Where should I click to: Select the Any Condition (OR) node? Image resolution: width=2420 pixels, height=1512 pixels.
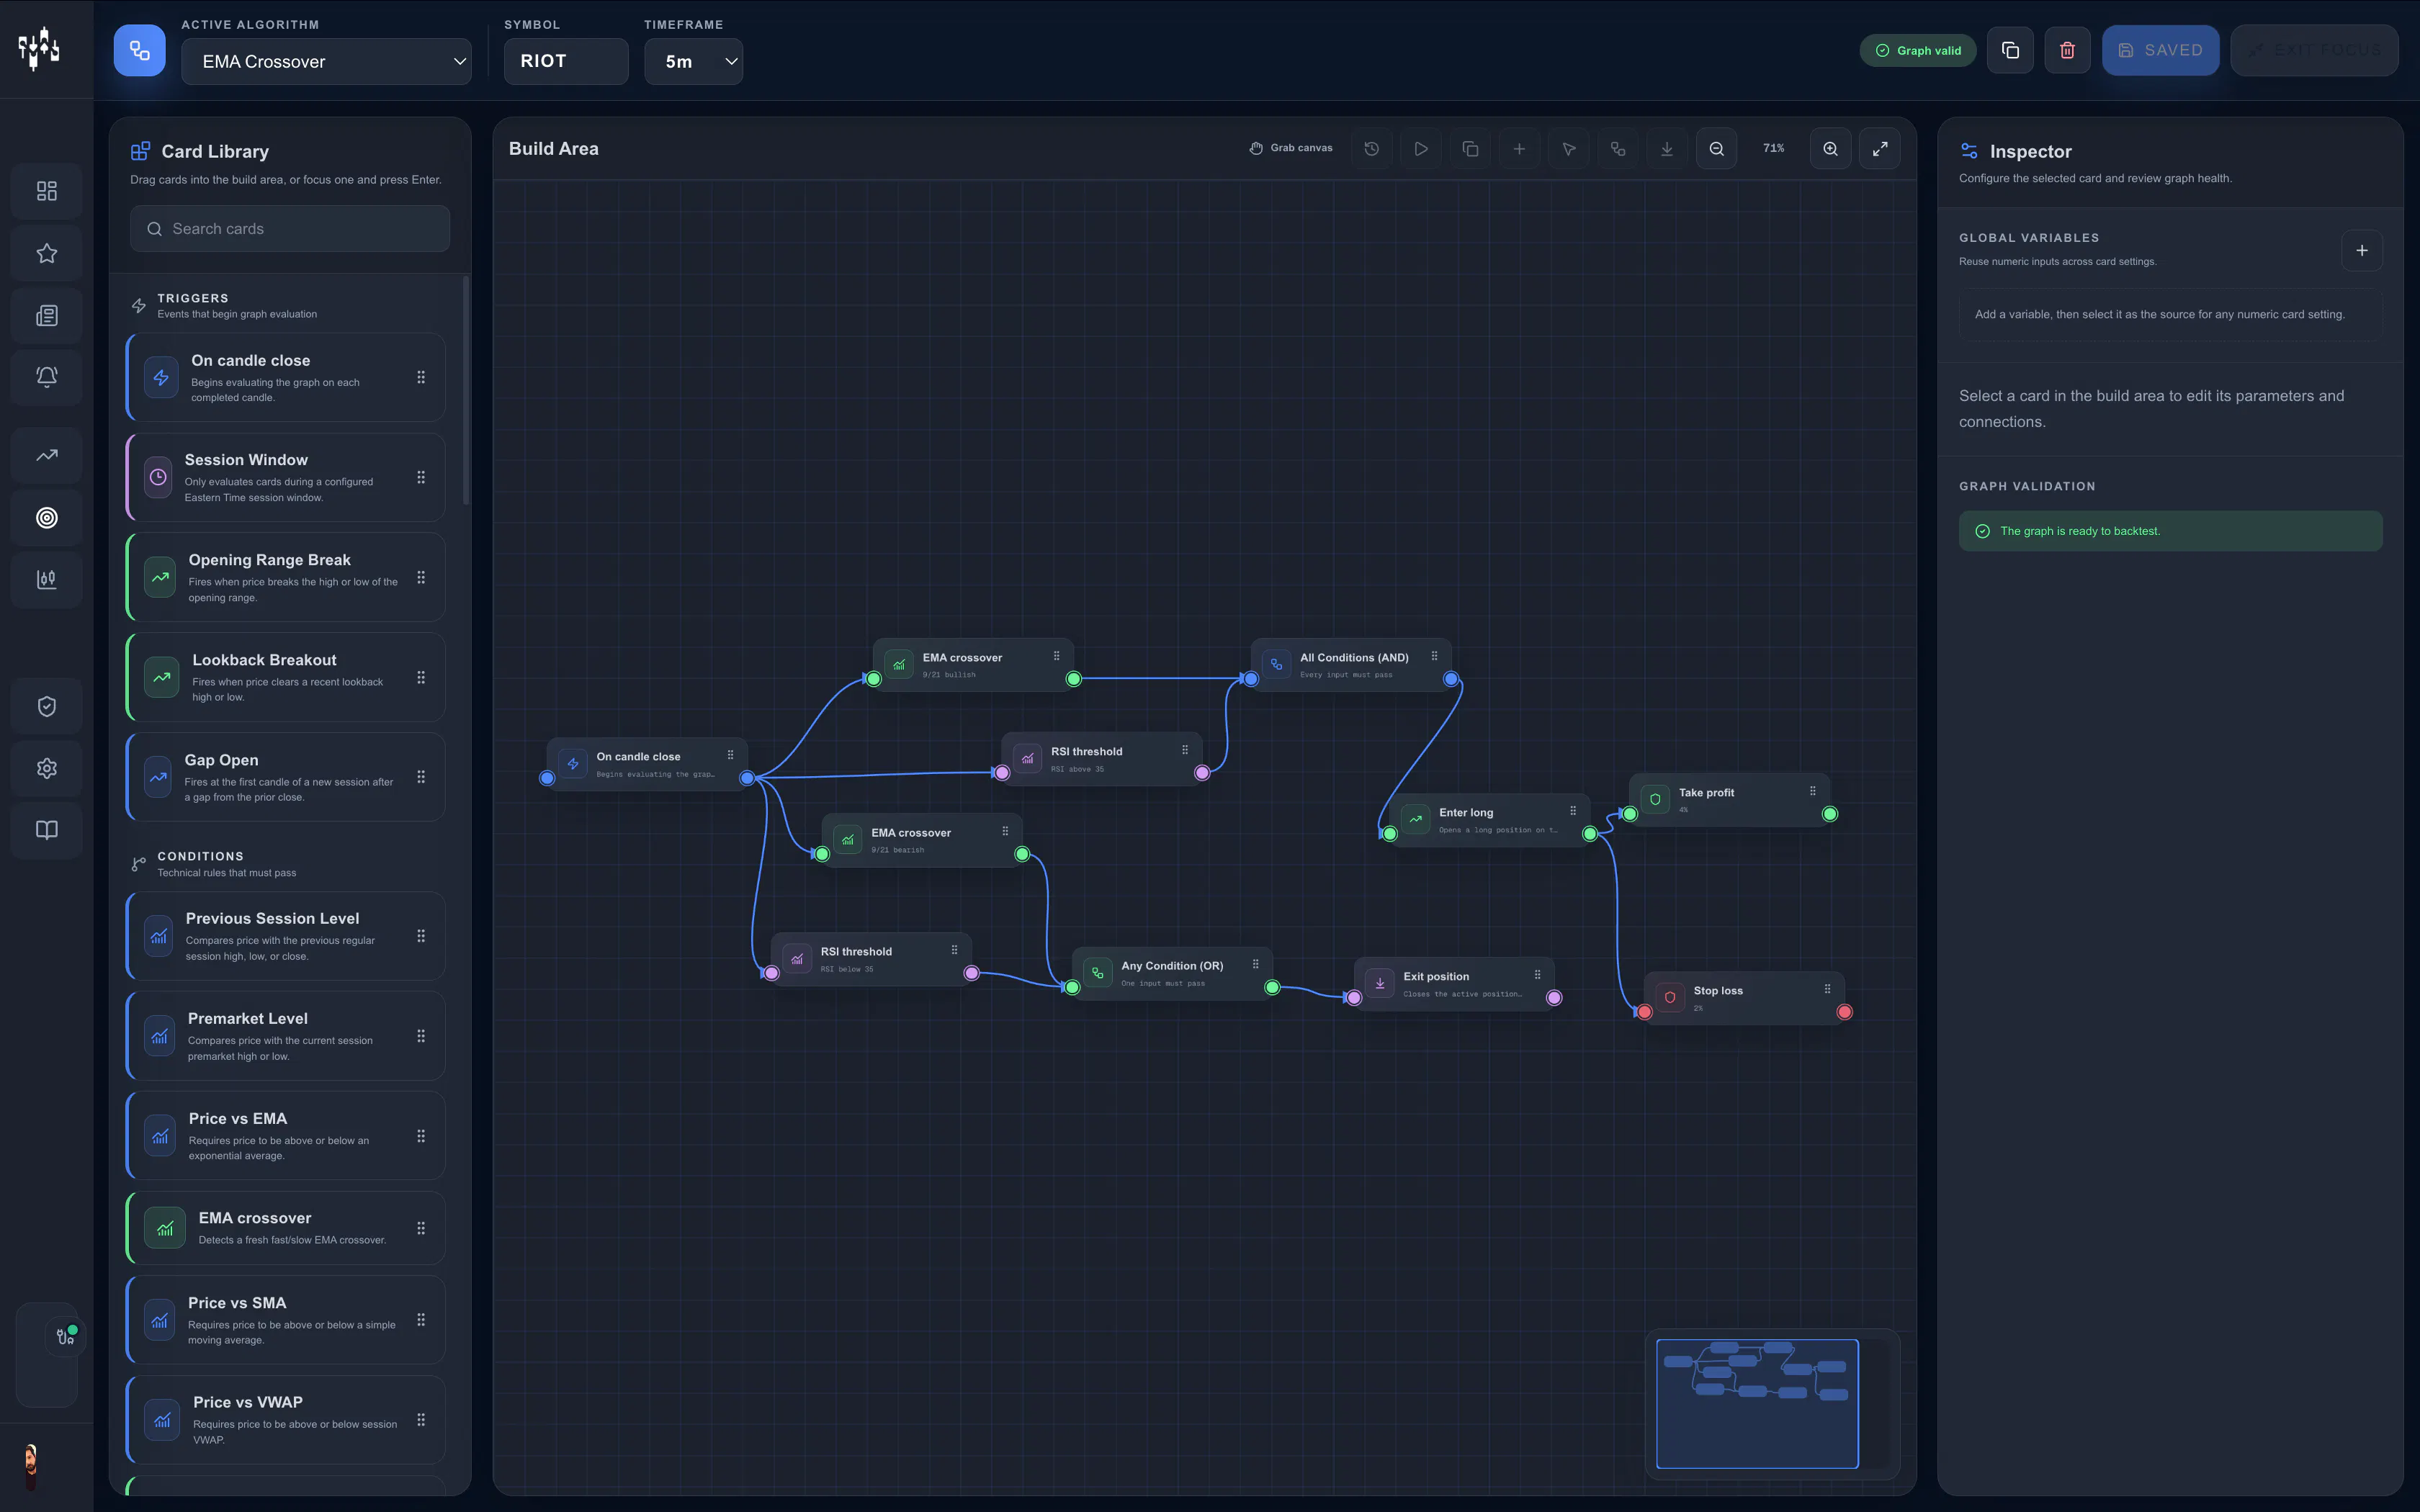point(1172,974)
